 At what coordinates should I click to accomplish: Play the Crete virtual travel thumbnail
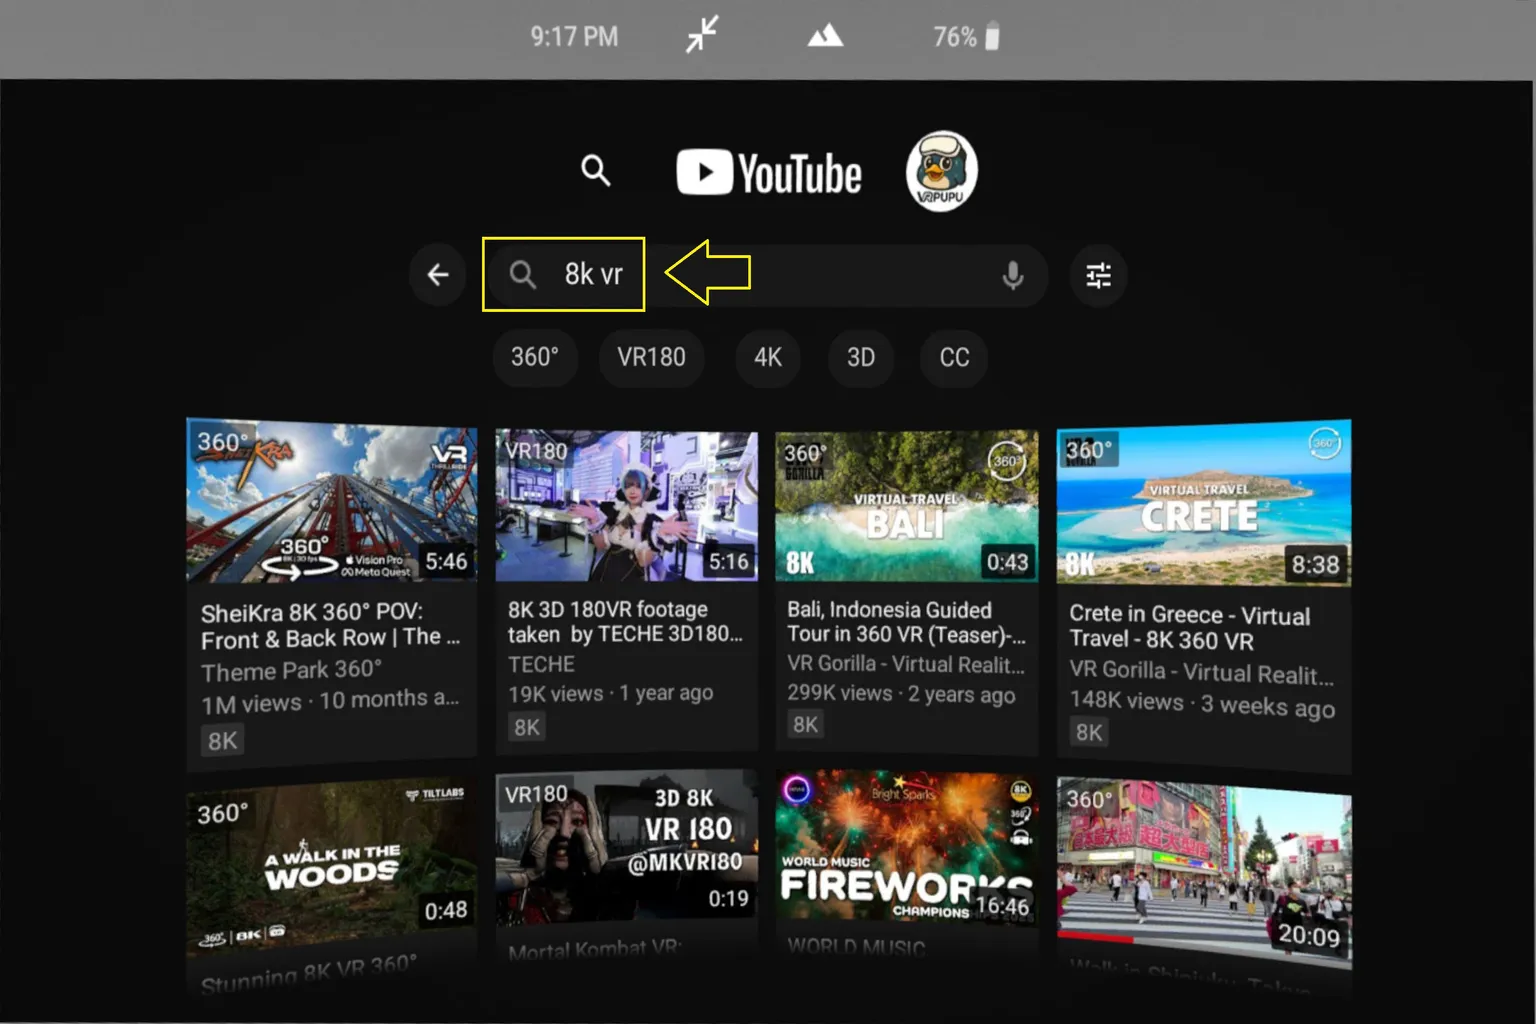pos(1204,502)
